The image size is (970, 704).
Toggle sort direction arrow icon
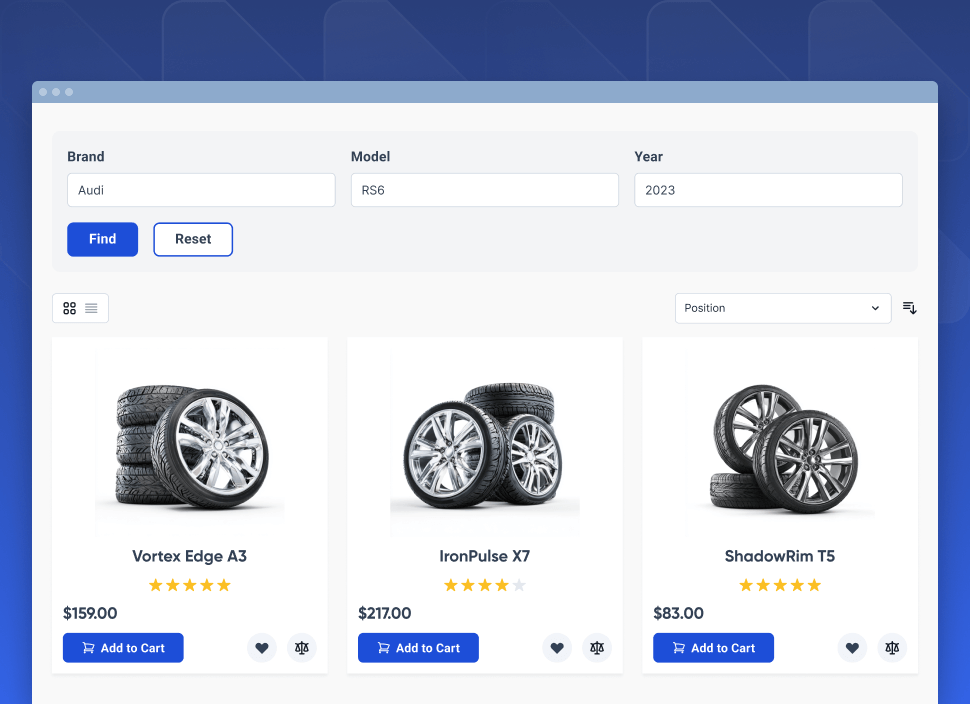[909, 308]
